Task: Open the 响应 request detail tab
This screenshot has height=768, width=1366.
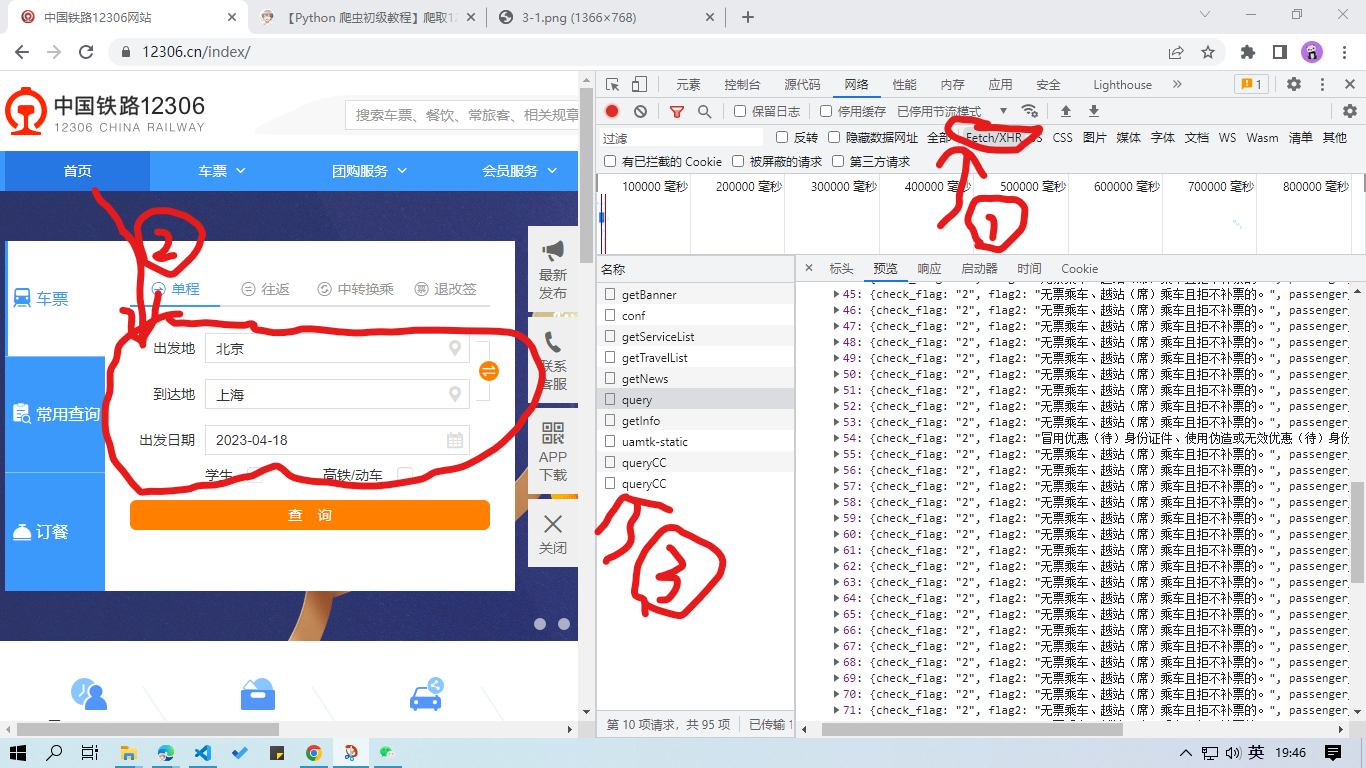Action: tap(929, 268)
